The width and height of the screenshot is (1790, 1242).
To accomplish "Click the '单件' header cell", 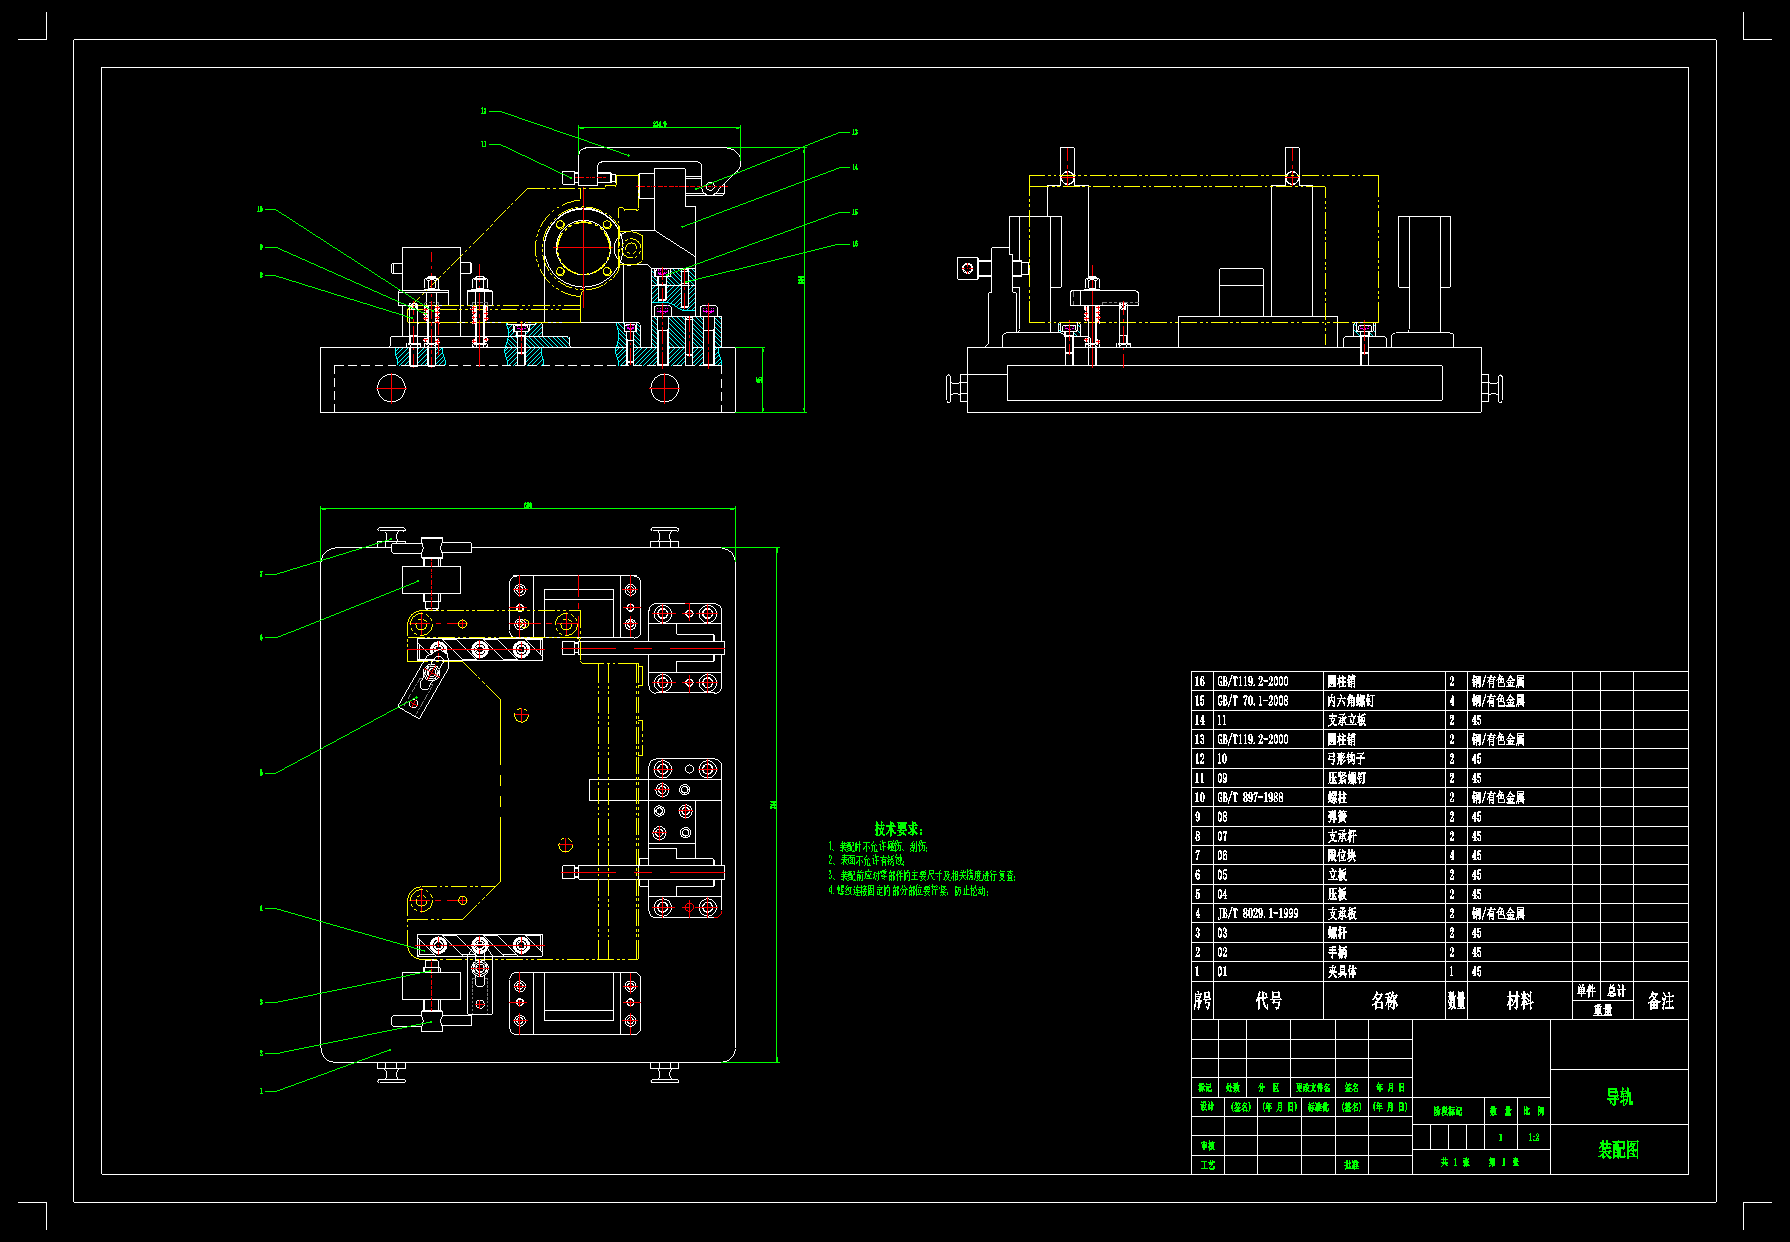I will pyautogui.click(x=1586, y=991).
